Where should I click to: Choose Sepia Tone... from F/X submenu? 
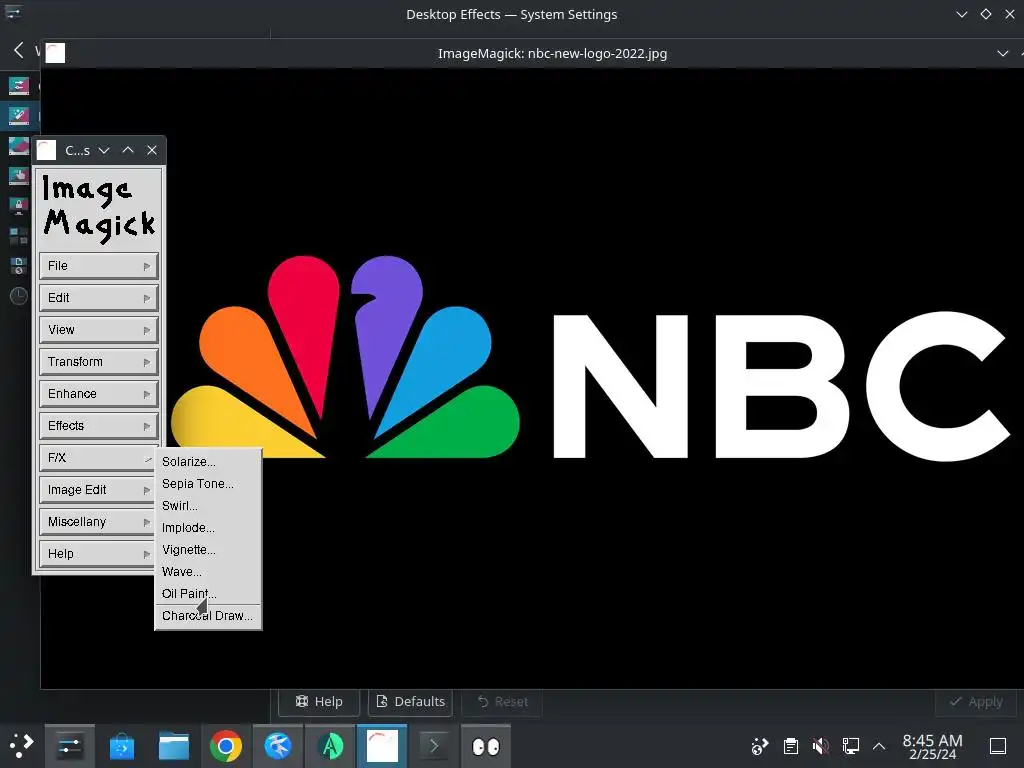point(208,484)
